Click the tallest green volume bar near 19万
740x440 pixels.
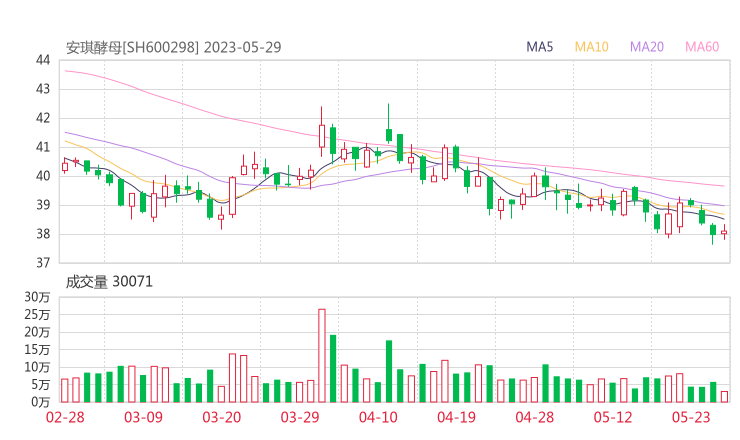(x=333, y=369)
